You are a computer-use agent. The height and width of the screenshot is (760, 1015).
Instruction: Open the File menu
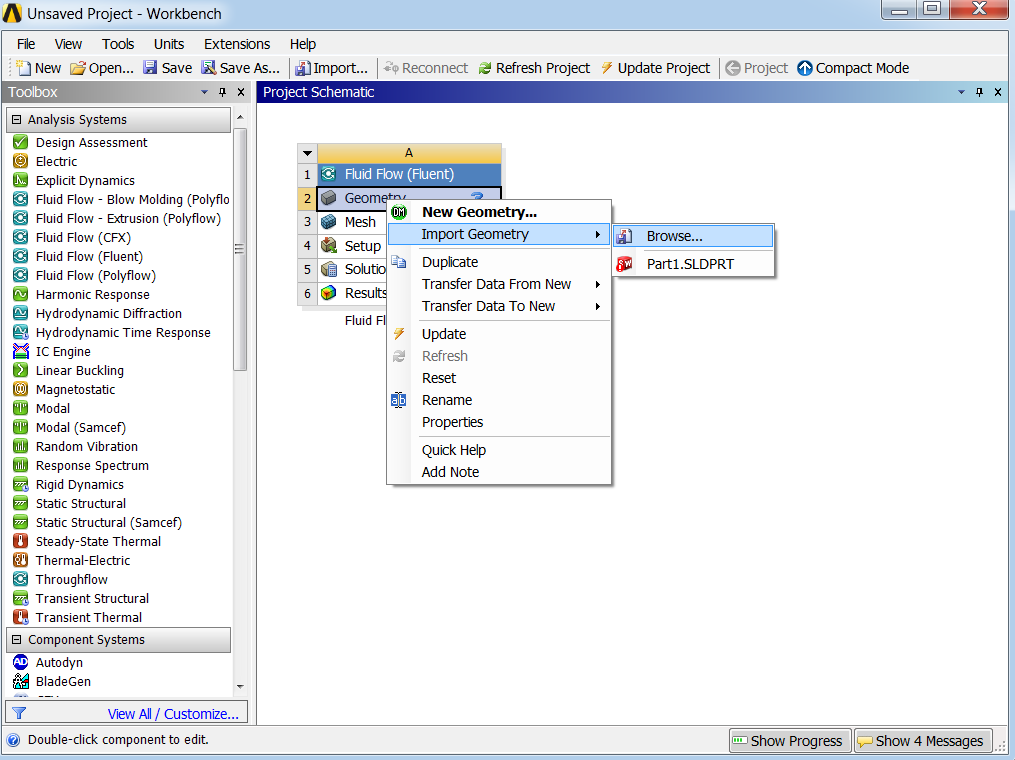26,44
